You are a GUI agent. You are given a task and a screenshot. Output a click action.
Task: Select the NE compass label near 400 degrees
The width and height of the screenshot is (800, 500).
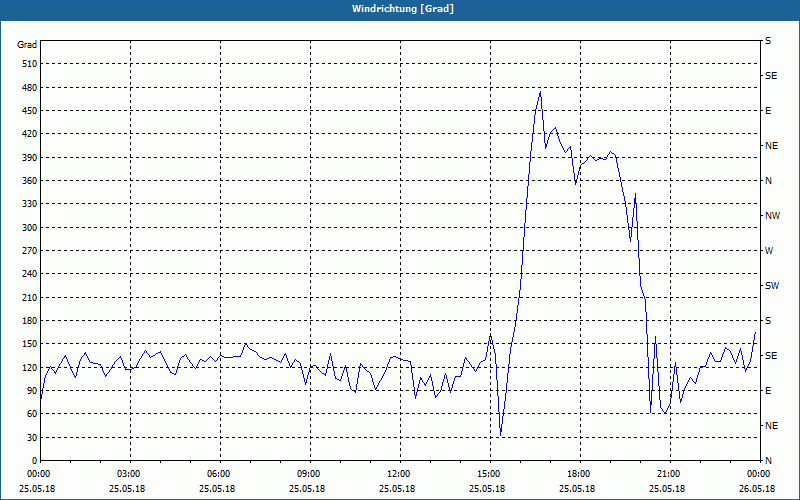click(x=771, y=146)
